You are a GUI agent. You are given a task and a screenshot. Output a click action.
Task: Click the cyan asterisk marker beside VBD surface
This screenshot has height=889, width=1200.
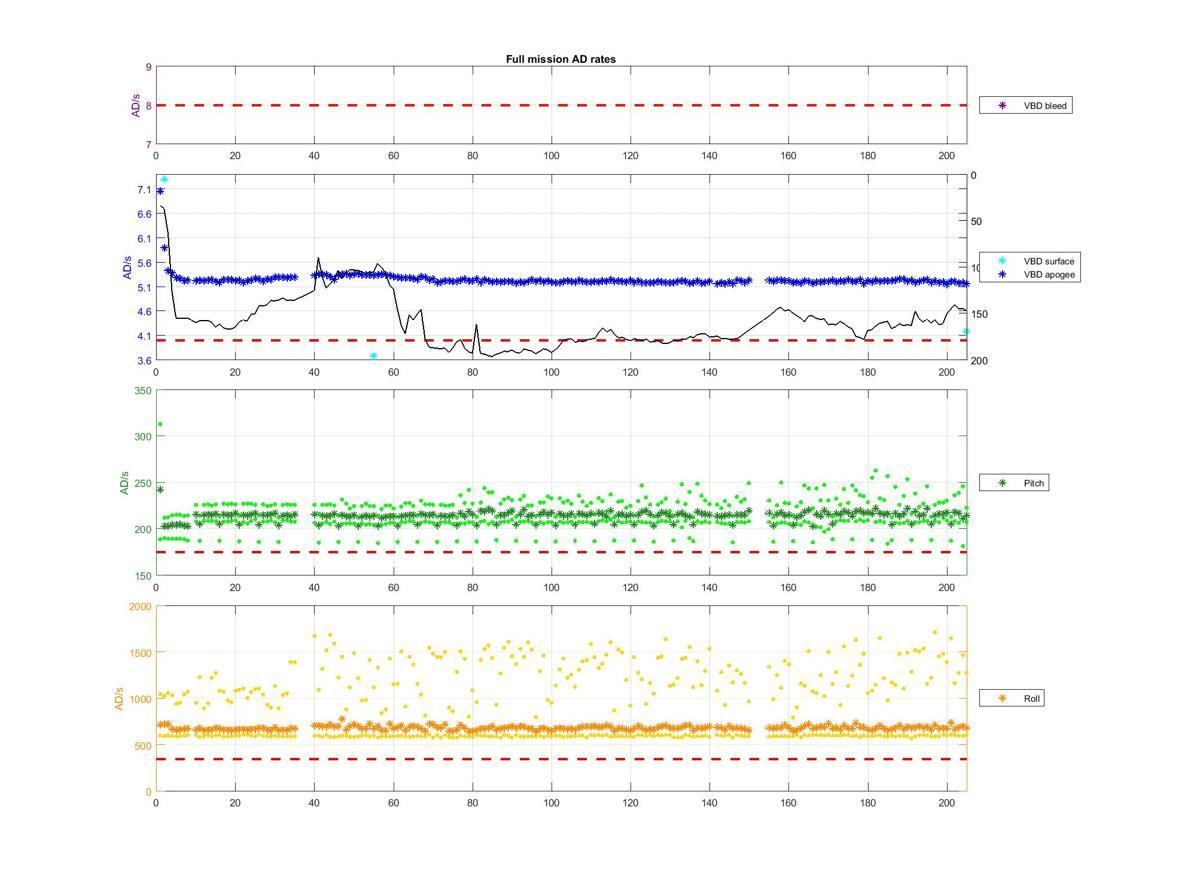[x=1002, y=261]
